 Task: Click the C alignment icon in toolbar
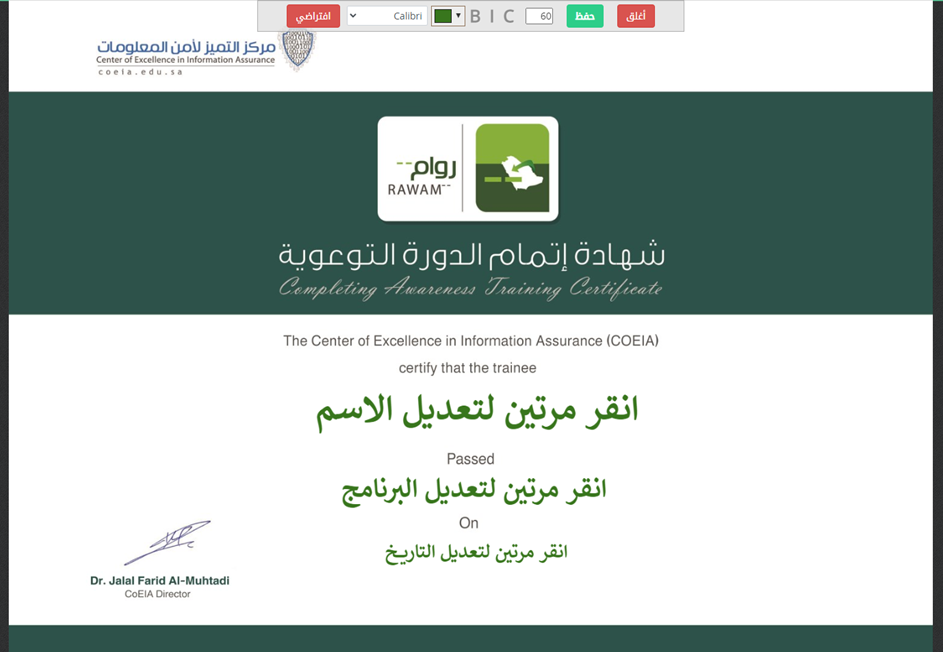[x=509, y=16]
